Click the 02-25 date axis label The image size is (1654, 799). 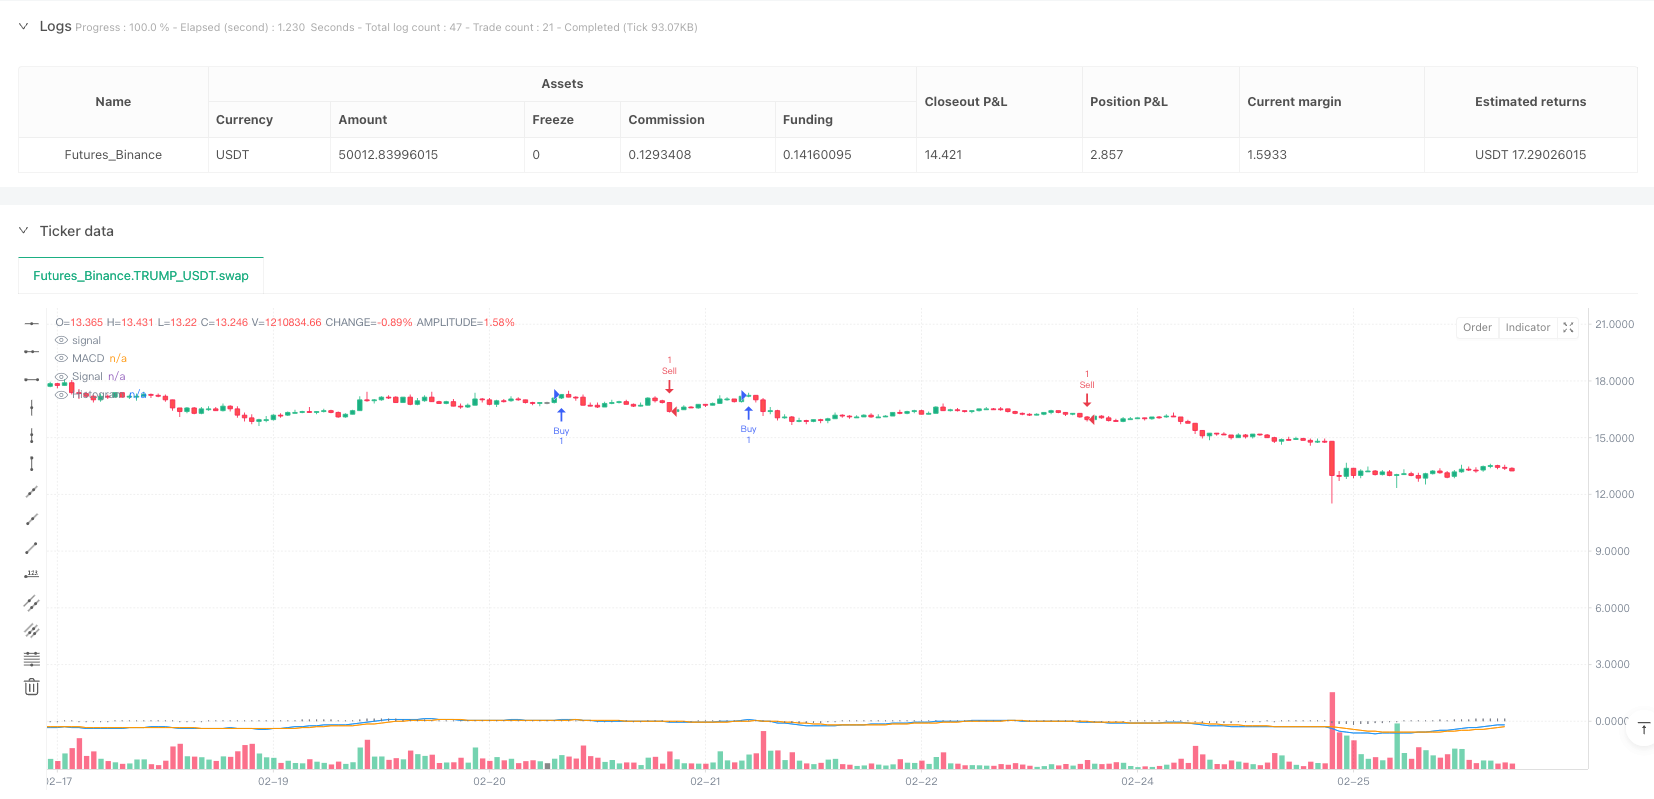tap(1353, 781)
